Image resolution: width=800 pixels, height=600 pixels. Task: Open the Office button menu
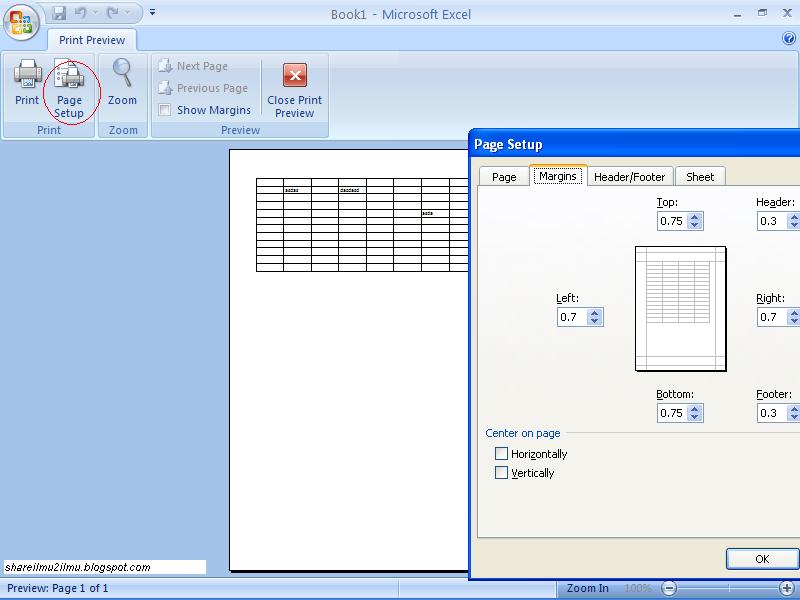coord(21,23)
